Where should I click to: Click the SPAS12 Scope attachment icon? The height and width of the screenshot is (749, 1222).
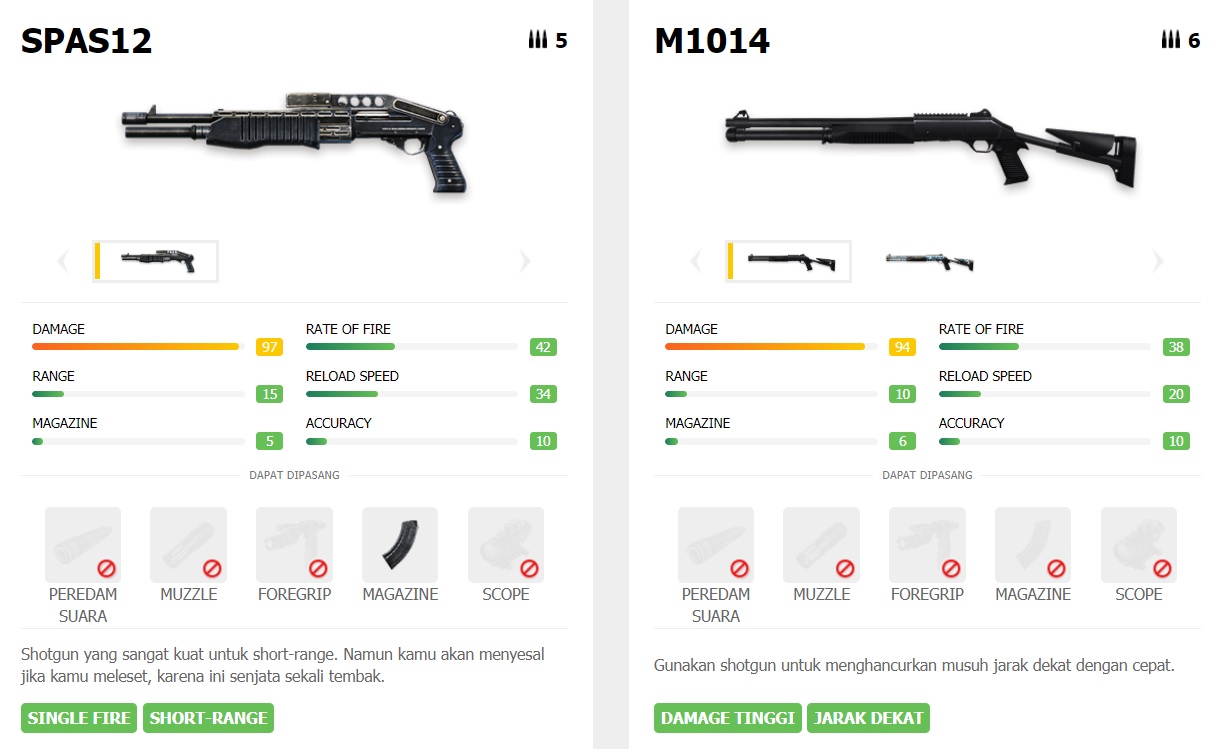506,545
